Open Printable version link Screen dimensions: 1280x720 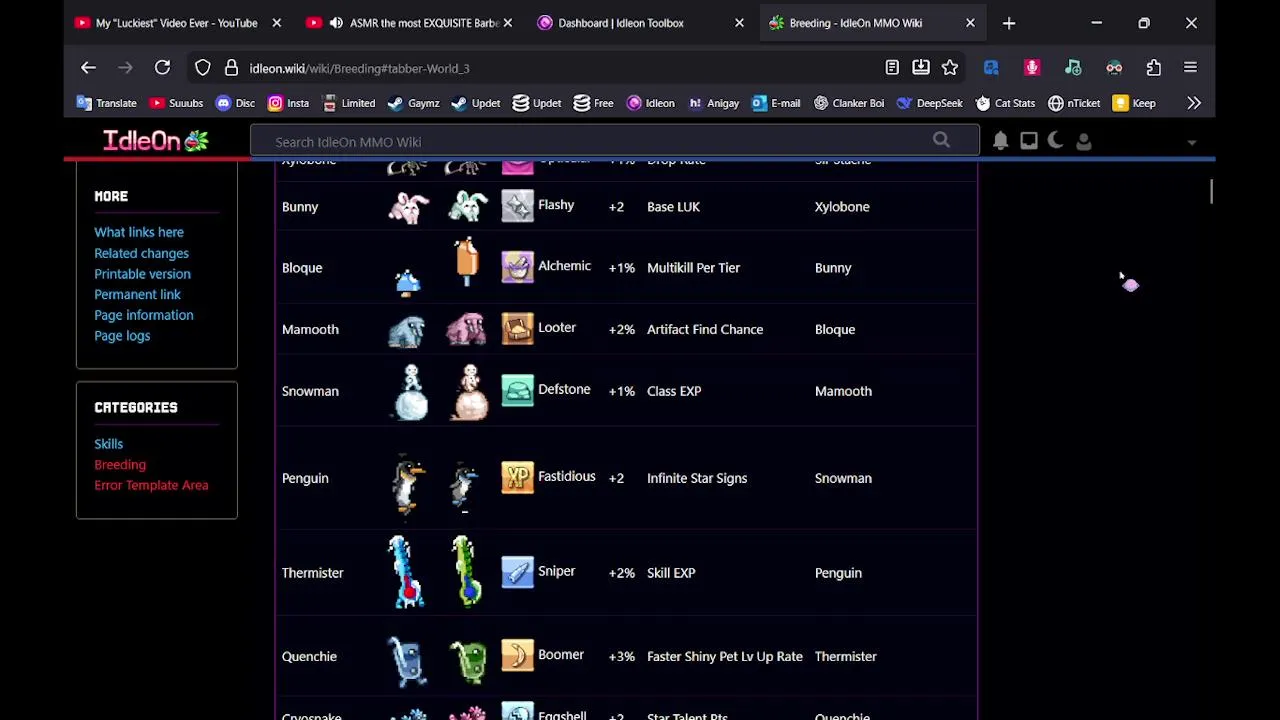pos(142,274)
